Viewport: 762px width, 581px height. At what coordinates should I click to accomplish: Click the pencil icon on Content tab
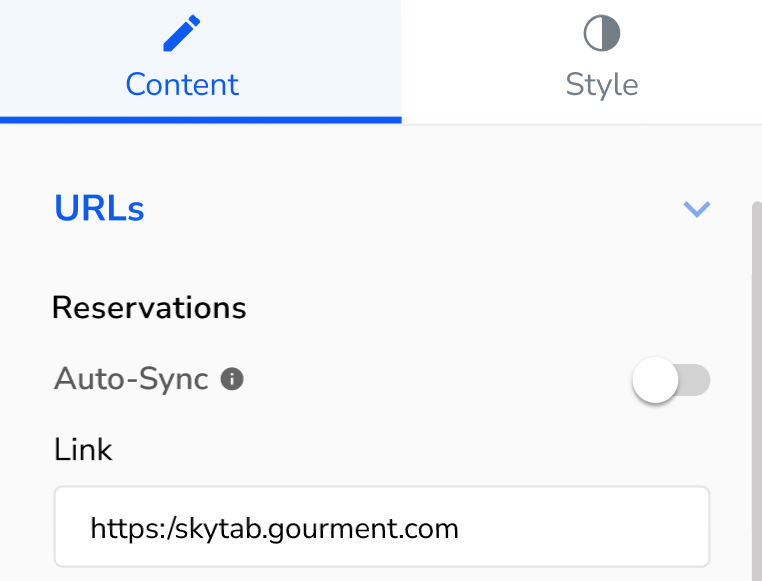181,34
